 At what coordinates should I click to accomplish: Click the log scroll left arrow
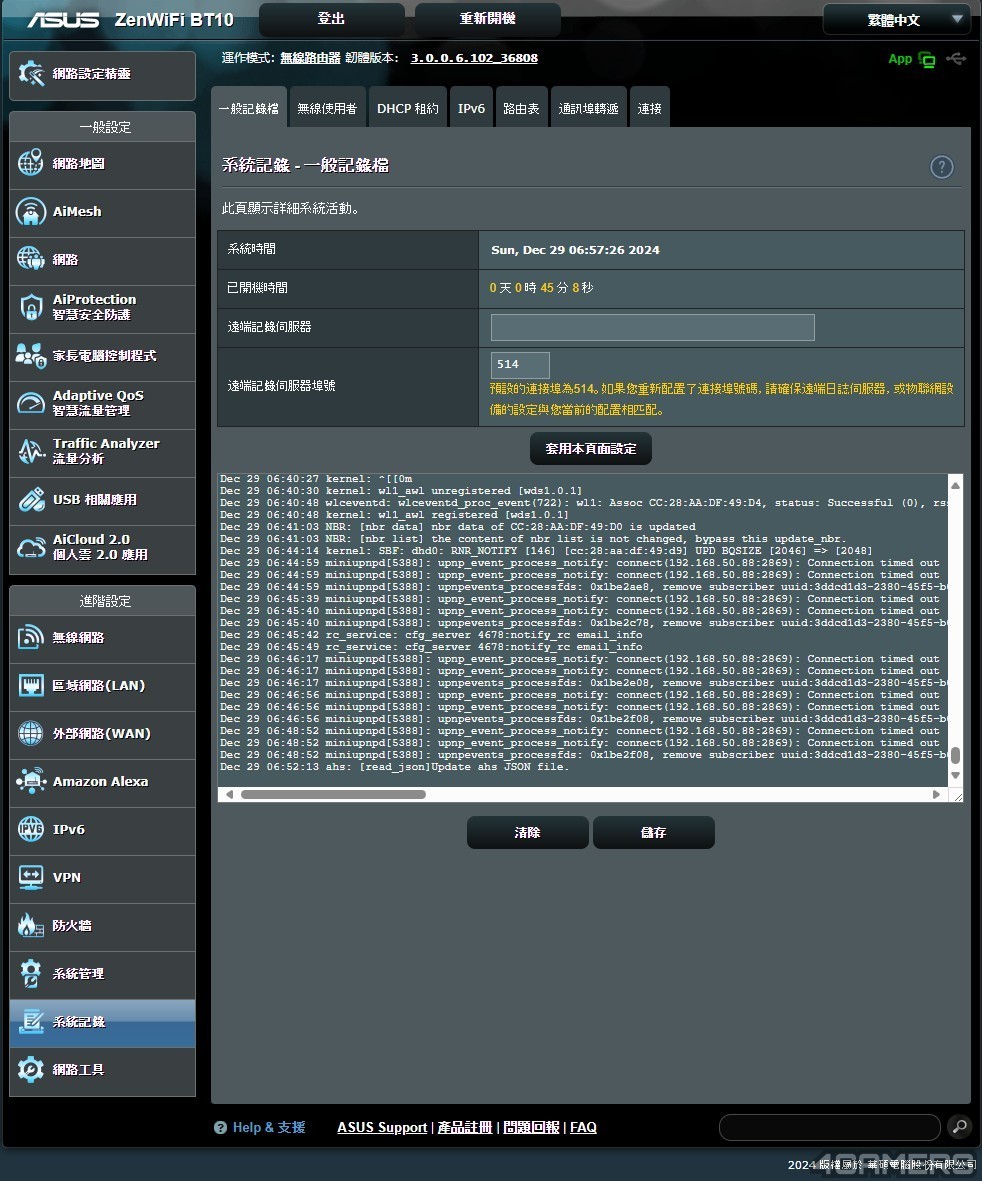coord(229,795)
